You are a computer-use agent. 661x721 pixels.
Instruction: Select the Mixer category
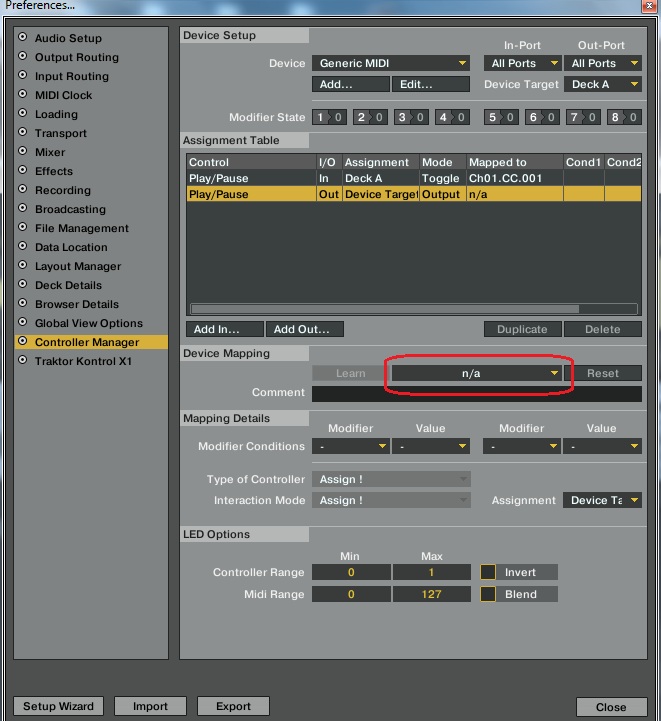[50, 152]
